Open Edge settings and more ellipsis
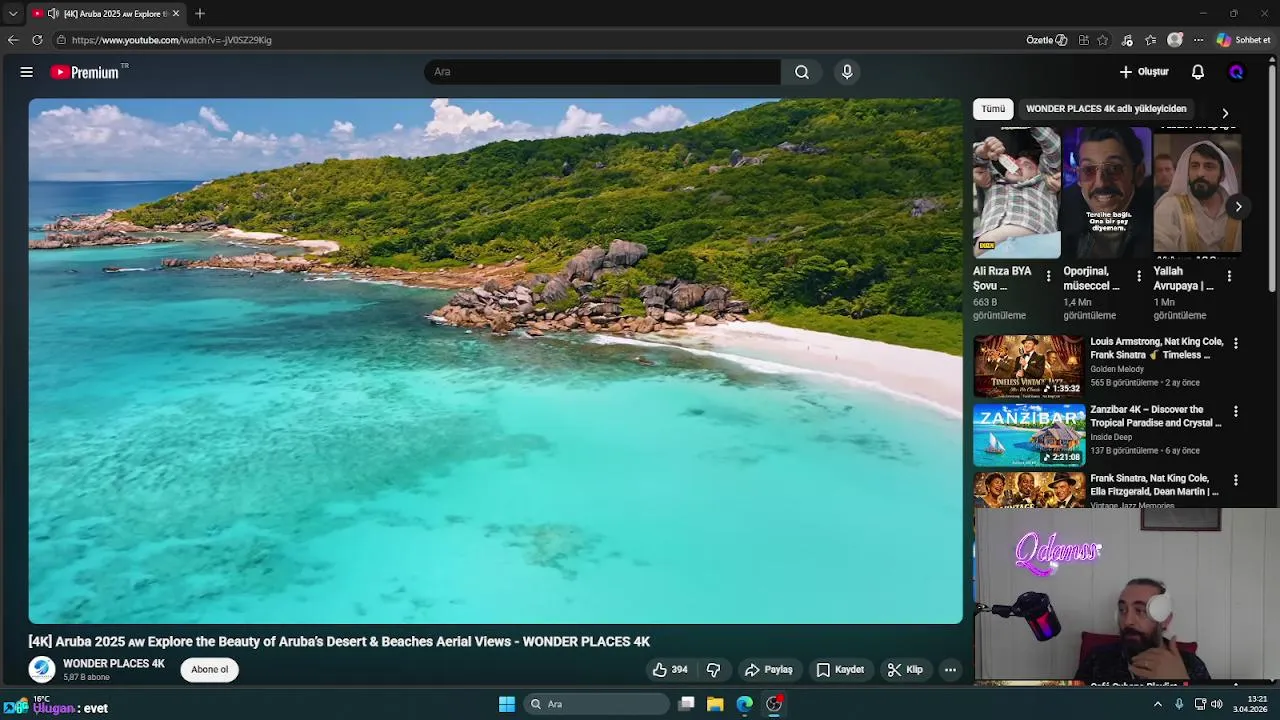1280x720 pixels. [1198, 40]
